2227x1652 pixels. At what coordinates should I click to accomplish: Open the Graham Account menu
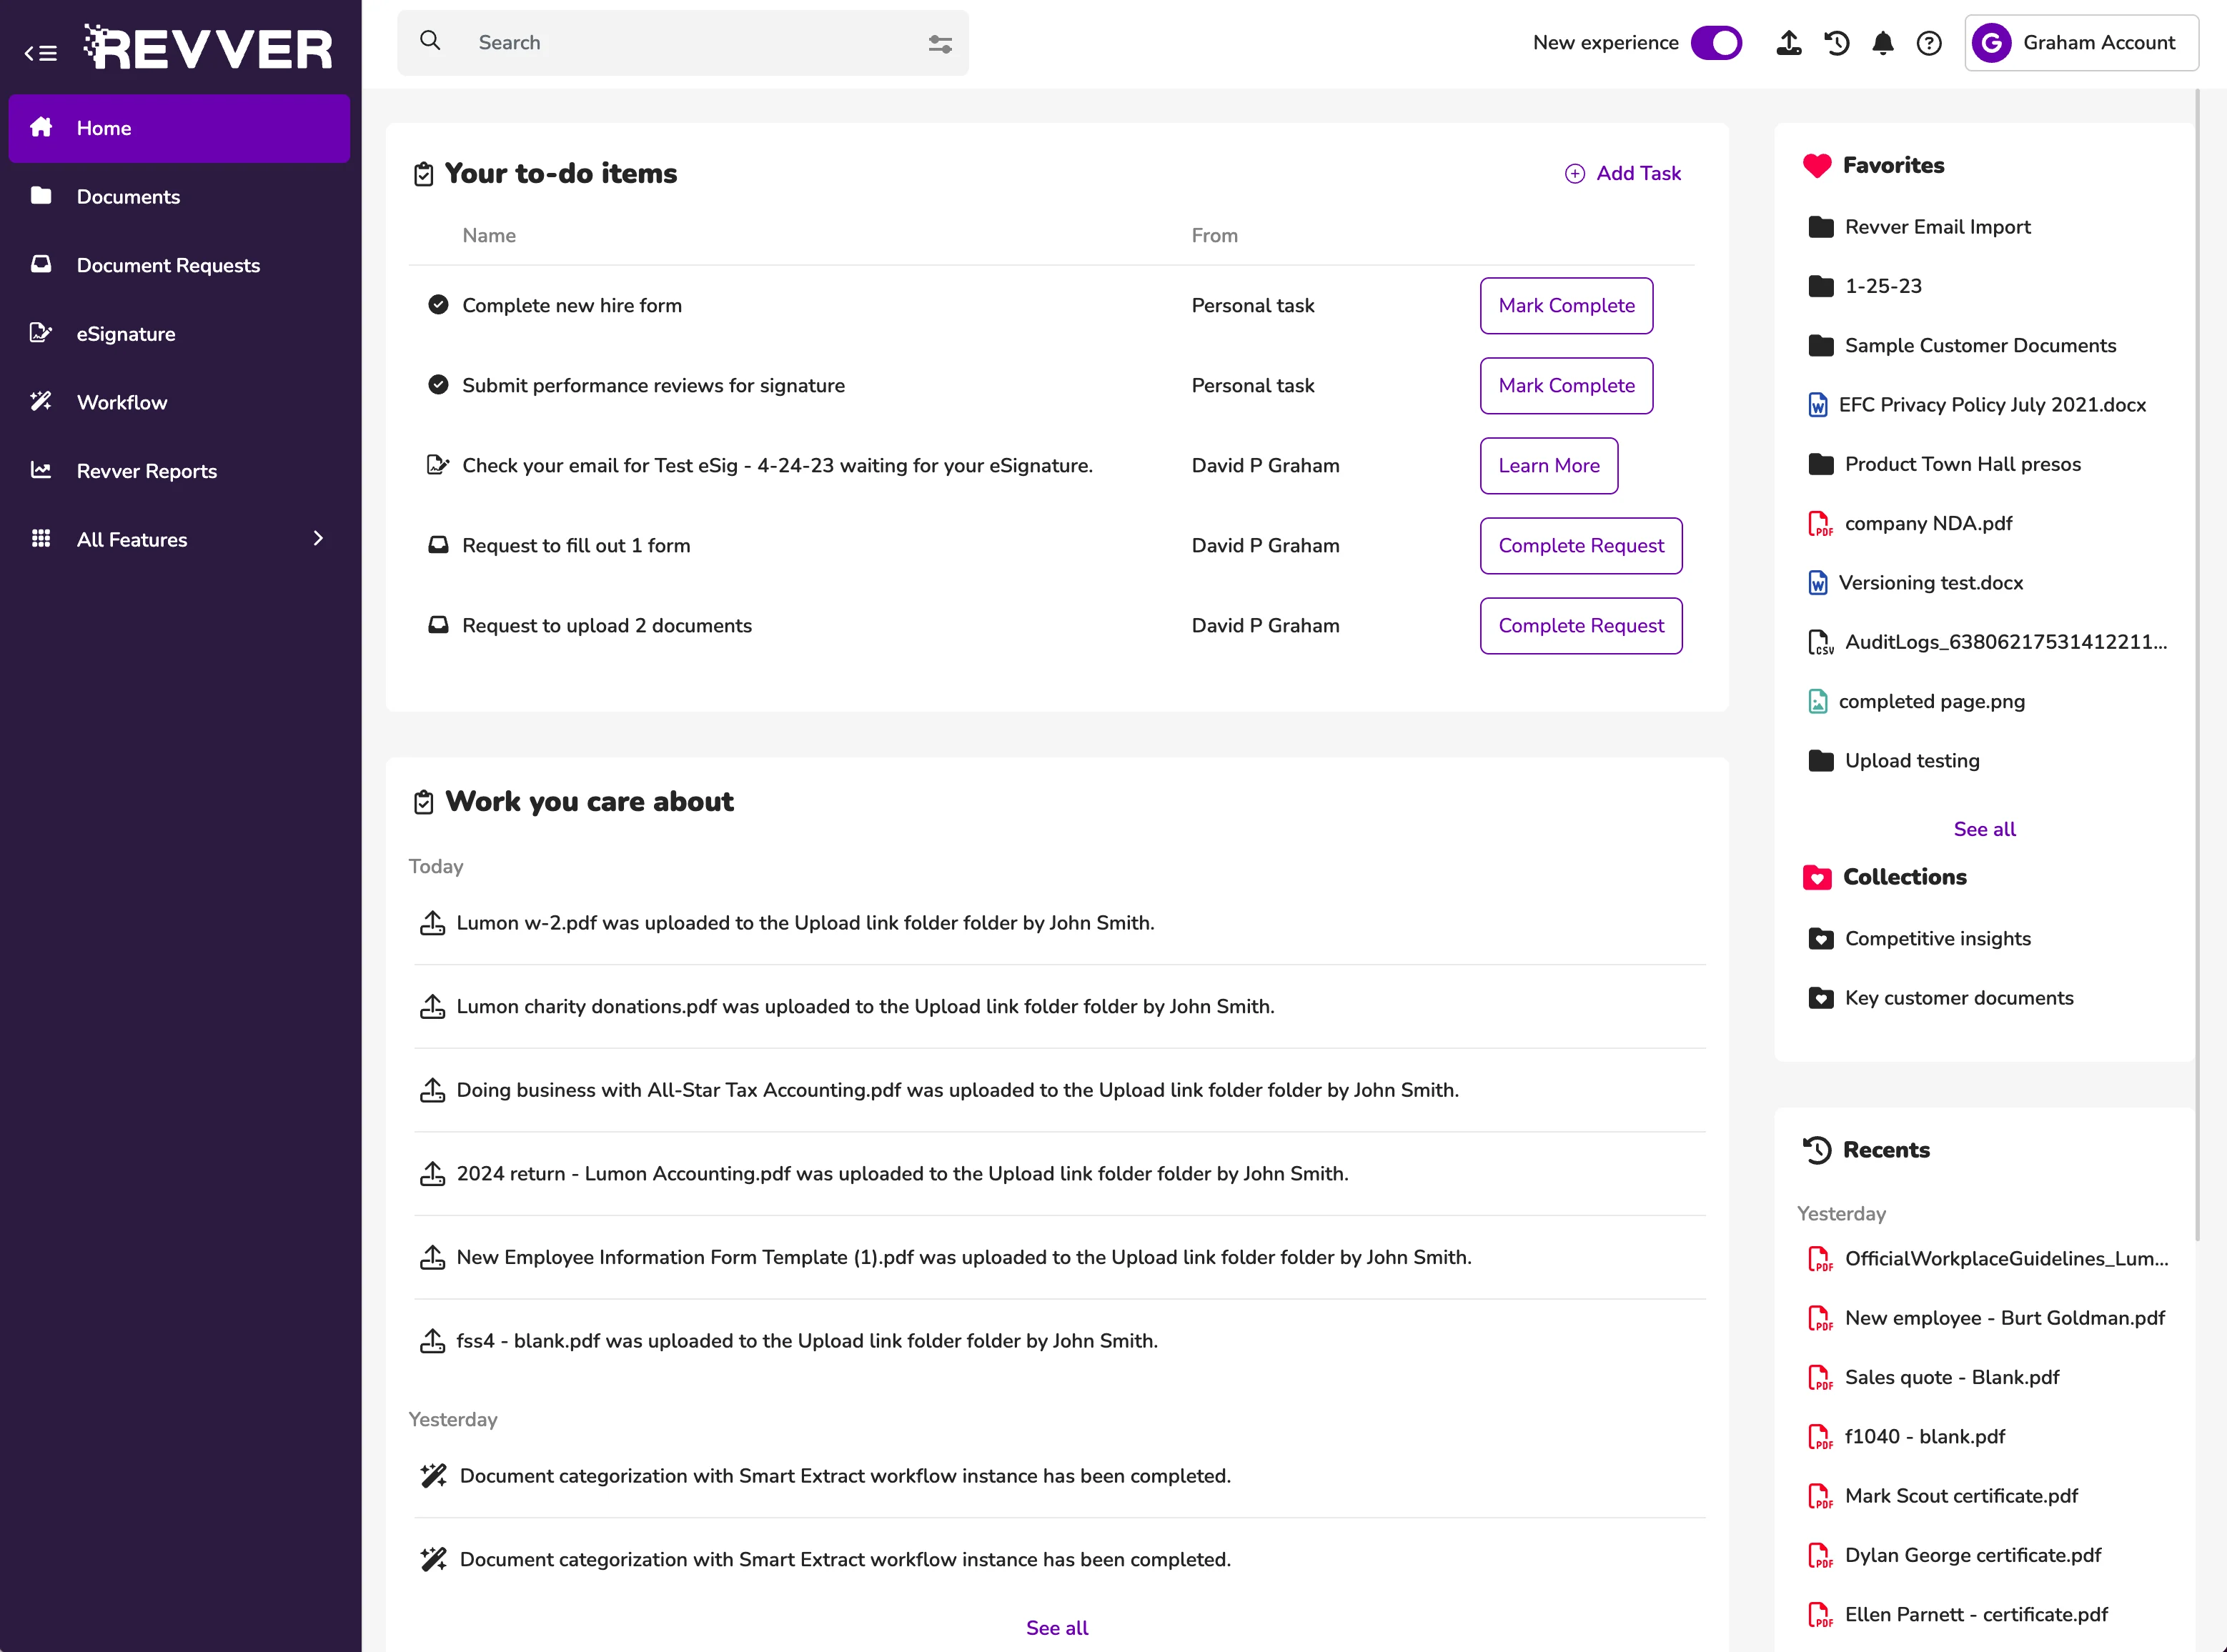coord(2080,43)
